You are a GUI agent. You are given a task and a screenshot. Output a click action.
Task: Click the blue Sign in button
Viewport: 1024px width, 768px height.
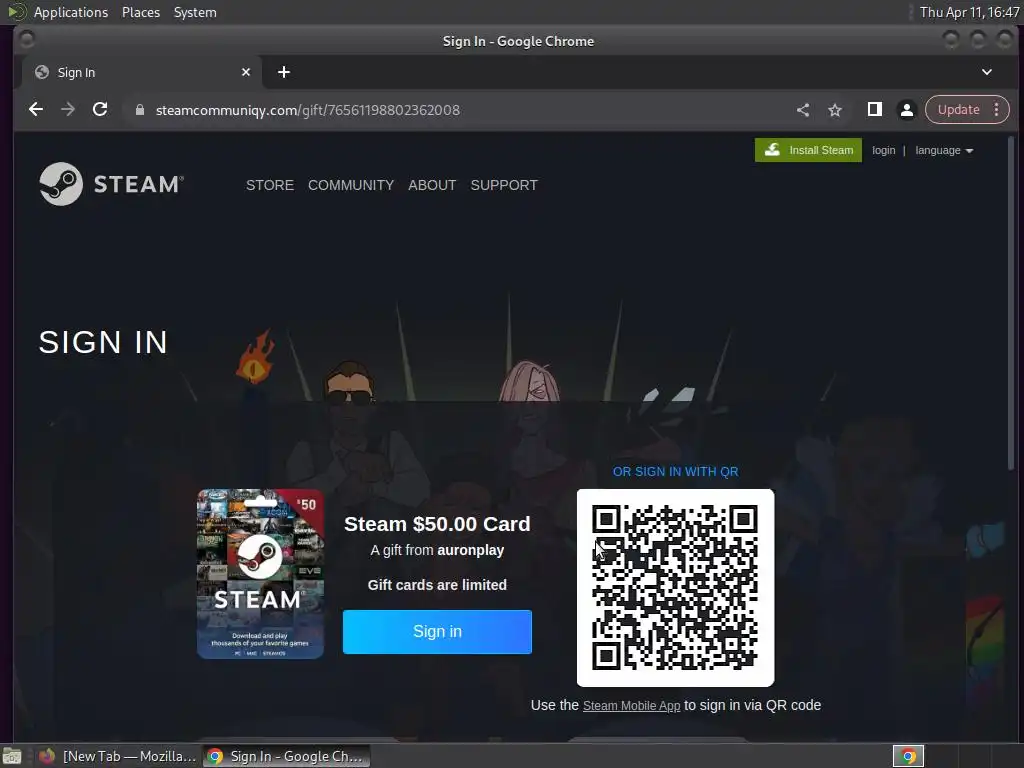[x=438, y=632]
